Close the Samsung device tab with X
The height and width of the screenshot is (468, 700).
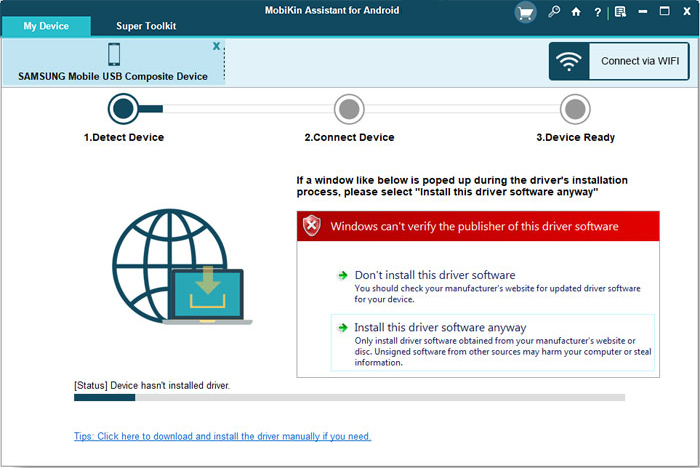pos(216,46)
